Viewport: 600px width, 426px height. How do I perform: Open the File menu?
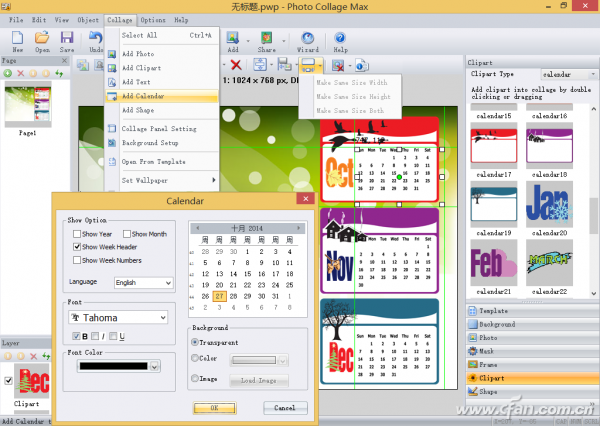pos(16,20)
